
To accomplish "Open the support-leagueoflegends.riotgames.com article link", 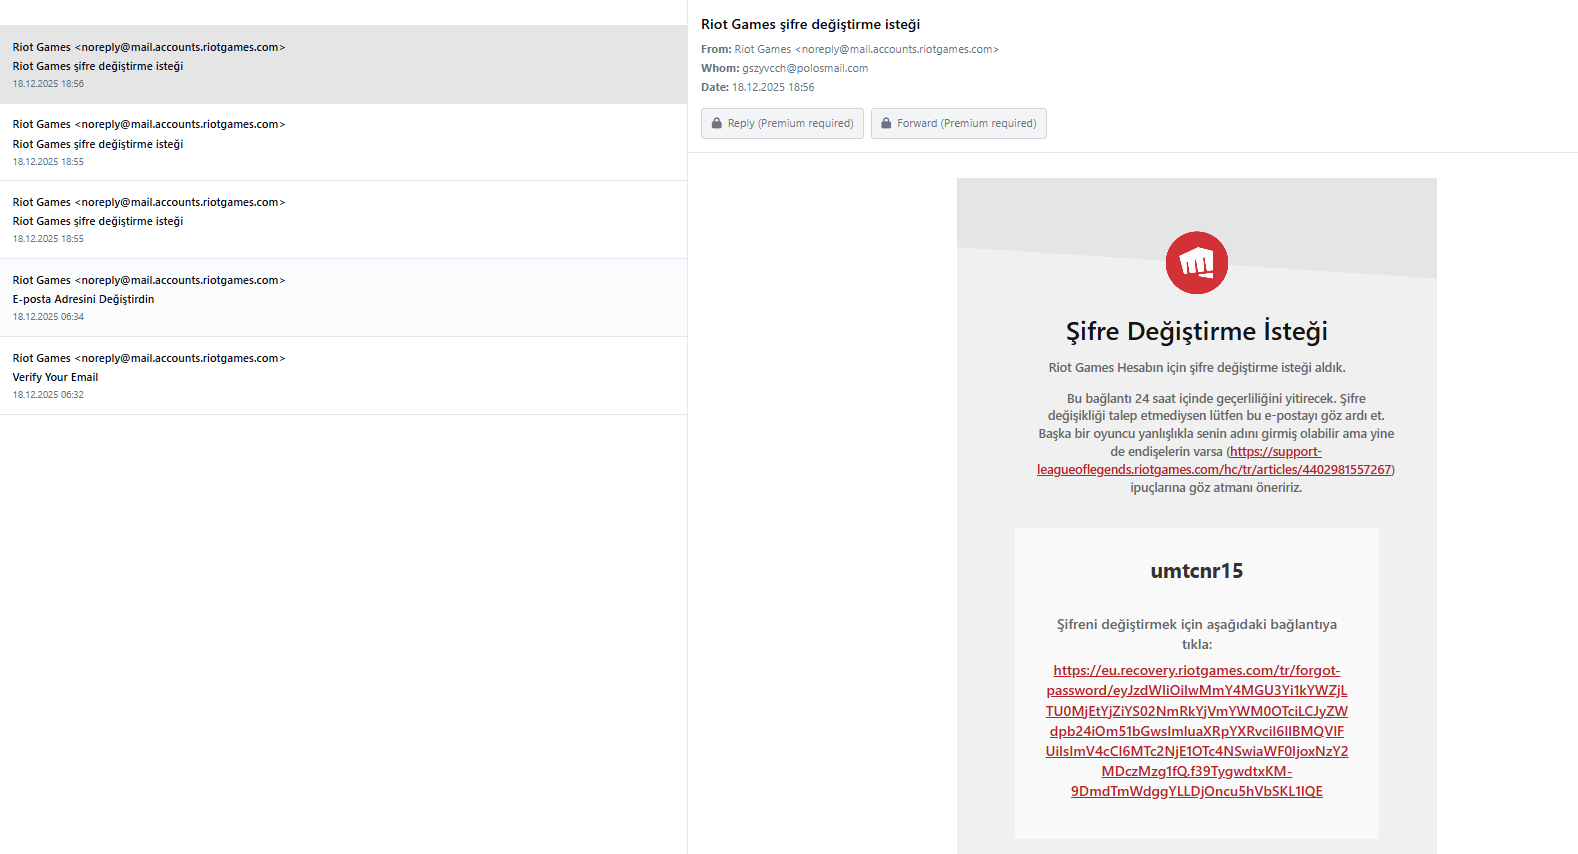I will click(1215, 461).
